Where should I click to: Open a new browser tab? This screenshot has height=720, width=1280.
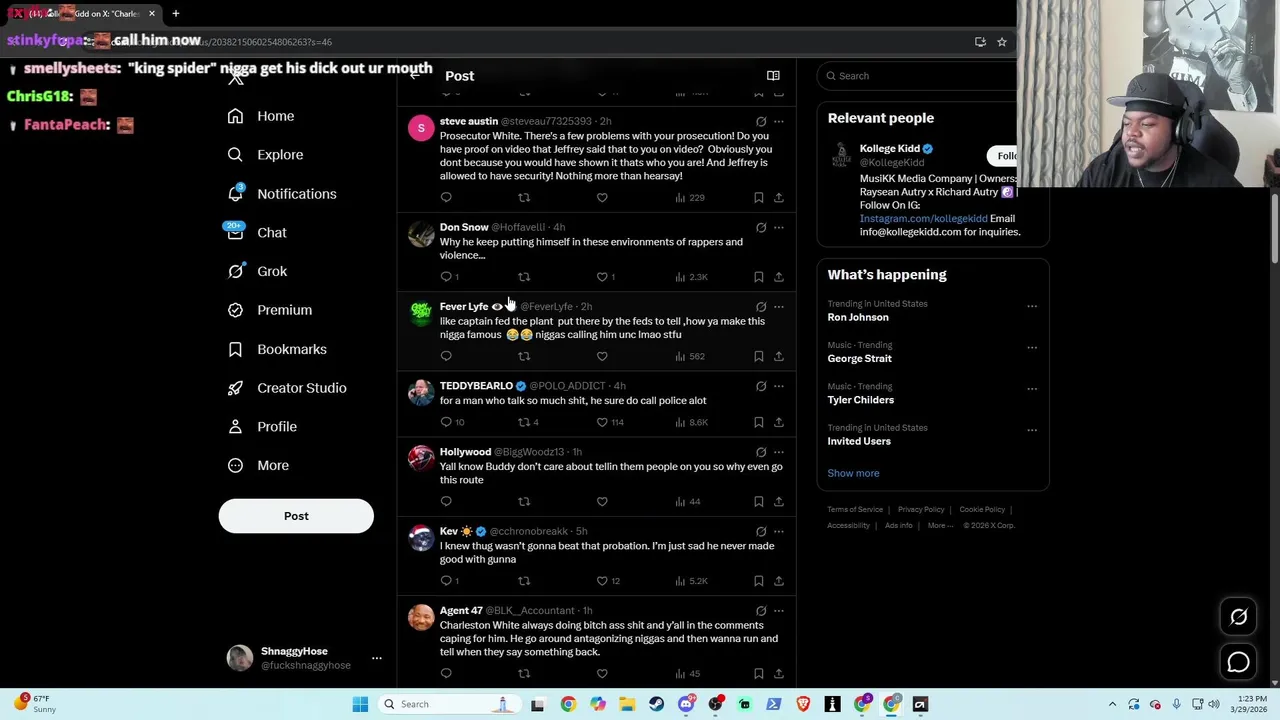[176, 14]
